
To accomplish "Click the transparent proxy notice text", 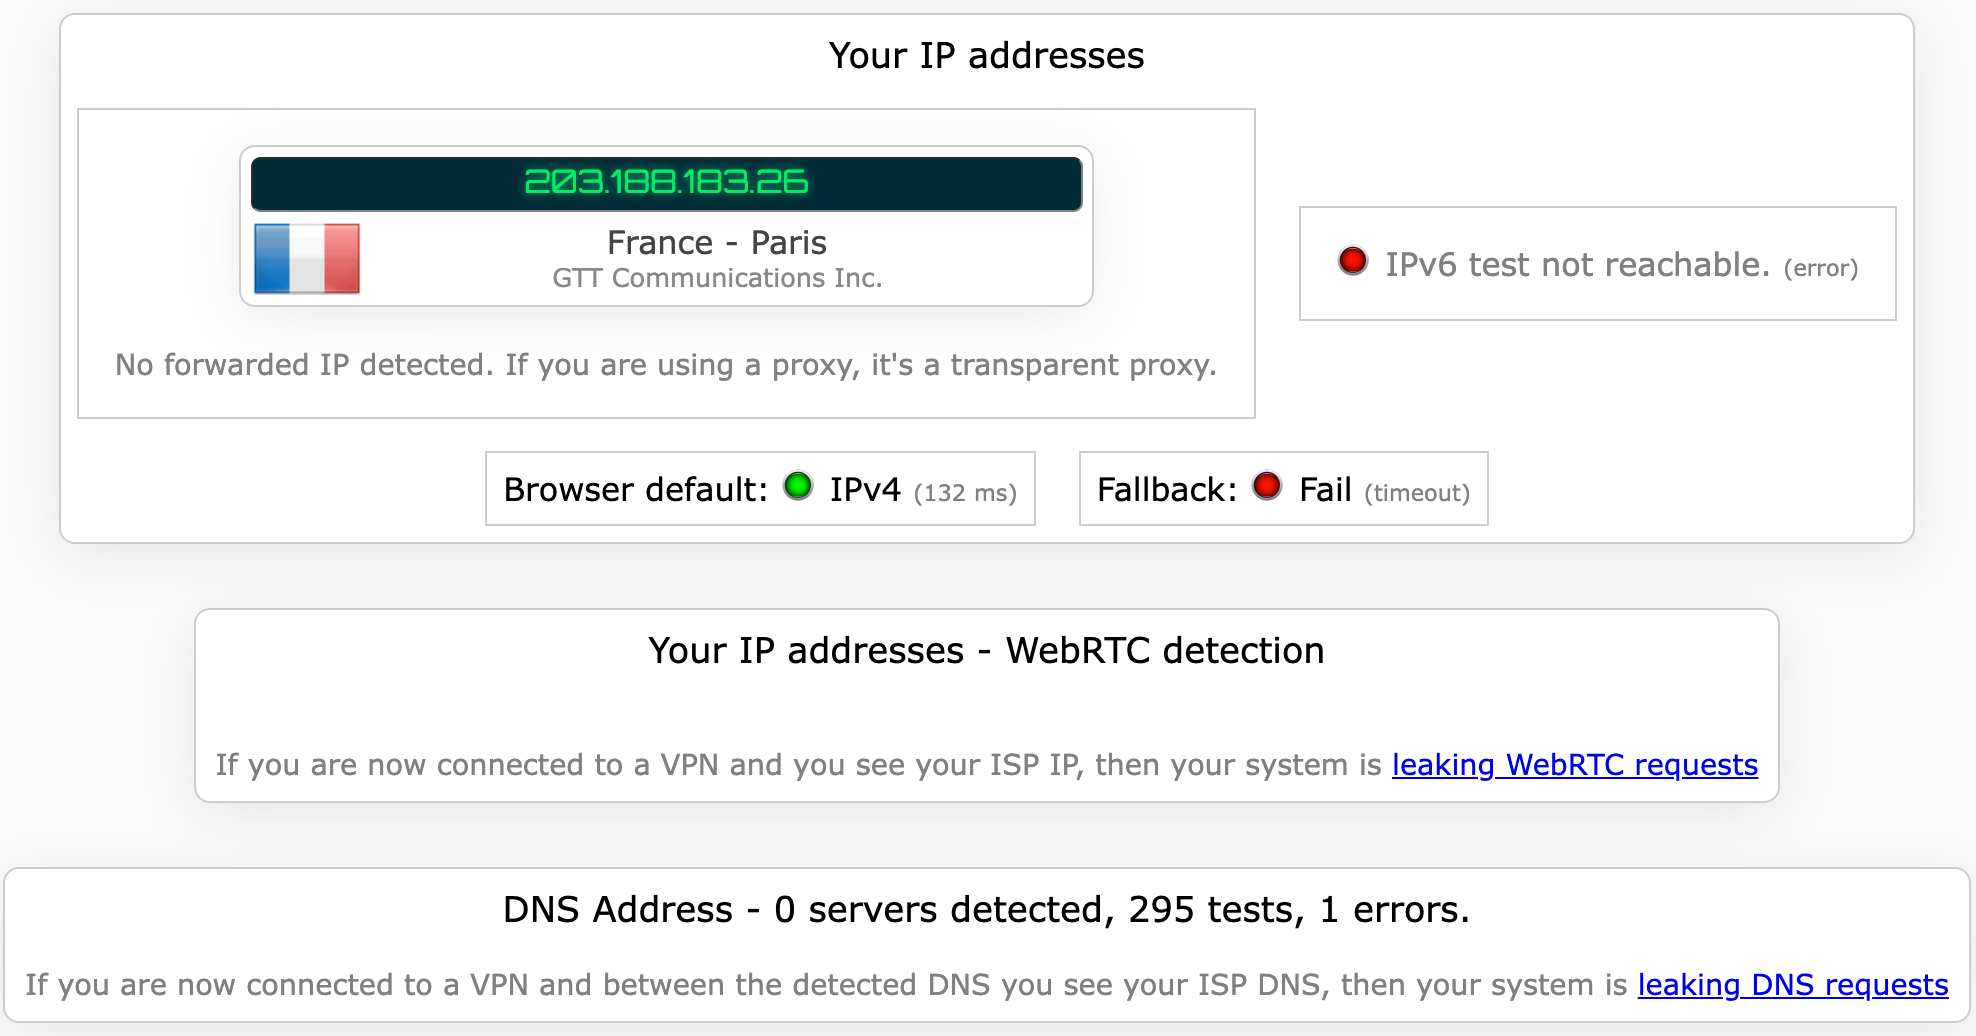I will click(665, 364).
